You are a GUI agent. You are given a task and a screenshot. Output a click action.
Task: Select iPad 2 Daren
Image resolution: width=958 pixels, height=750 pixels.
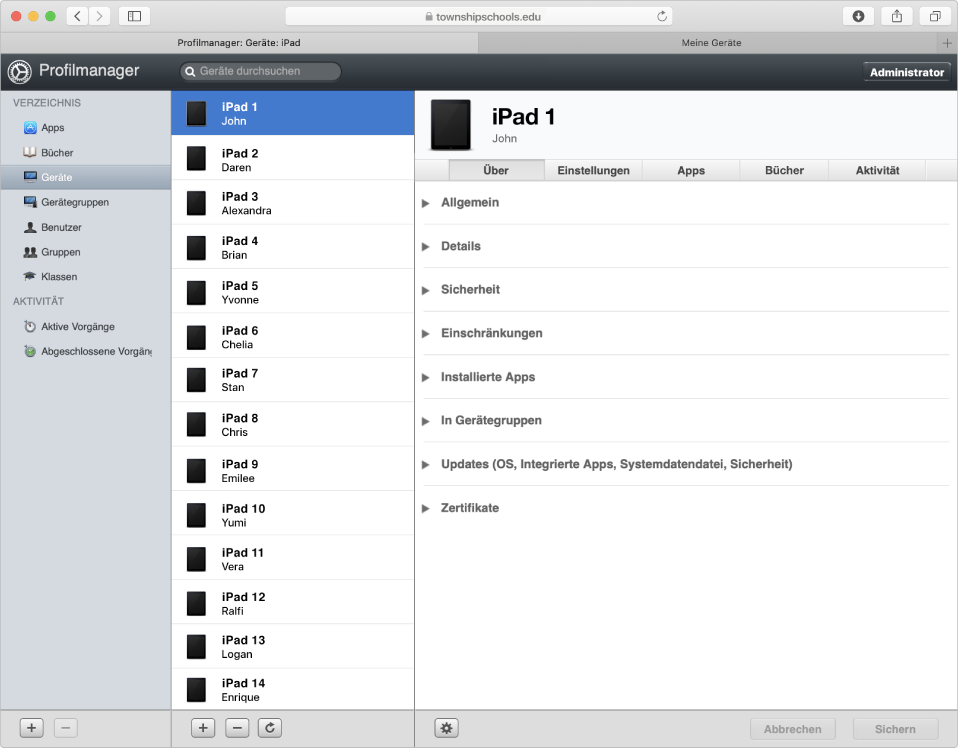pos(293,158)
